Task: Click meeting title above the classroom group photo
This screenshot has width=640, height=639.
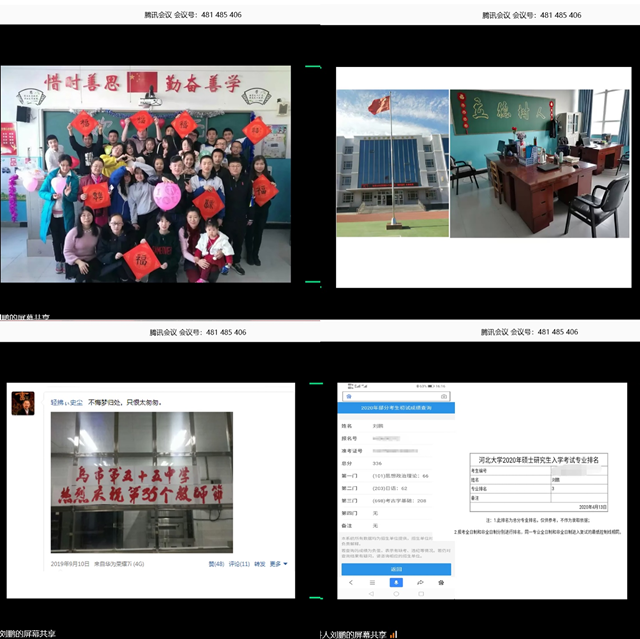Action: tap(193, 15)
